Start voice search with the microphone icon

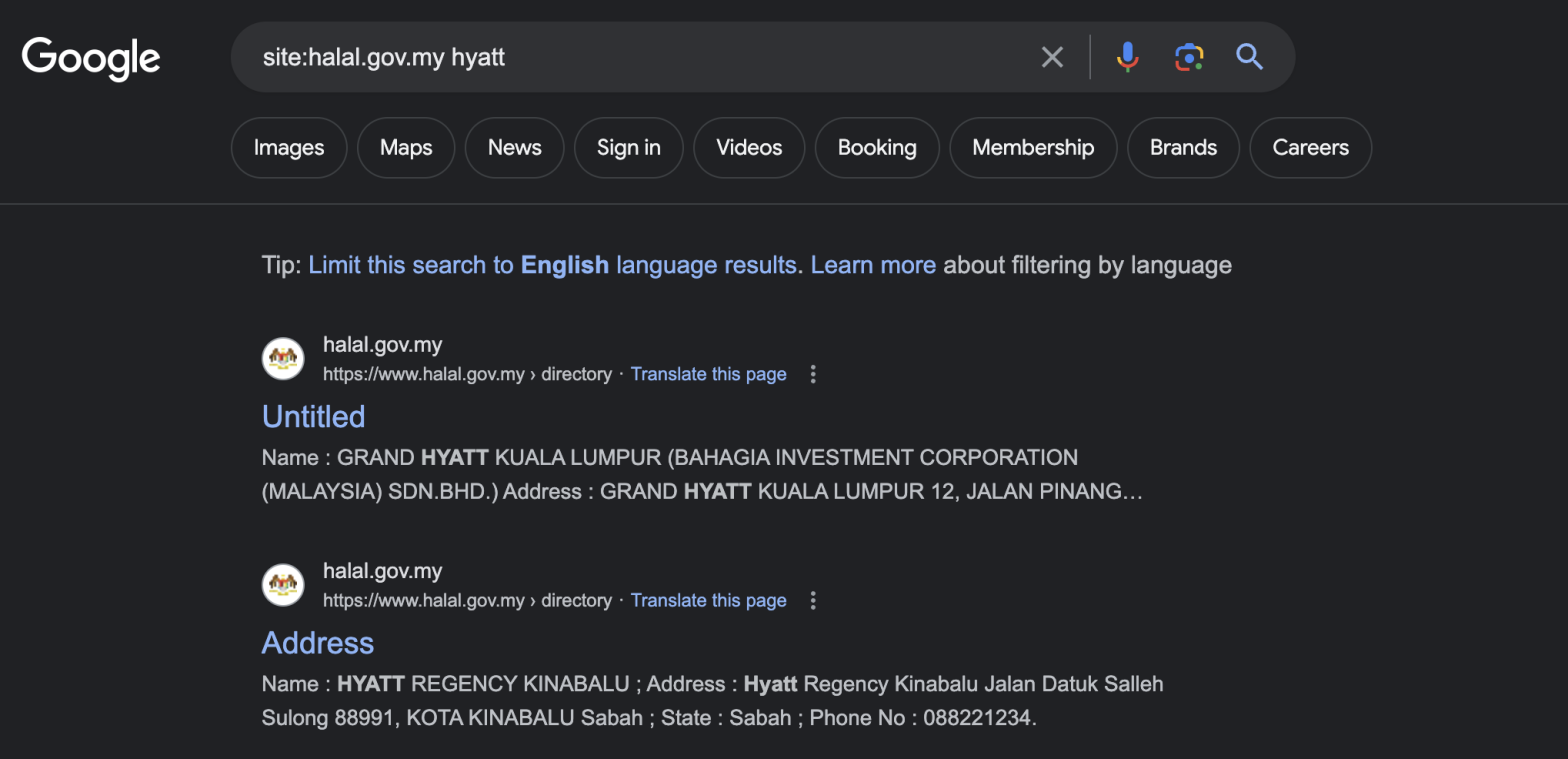1127,57
